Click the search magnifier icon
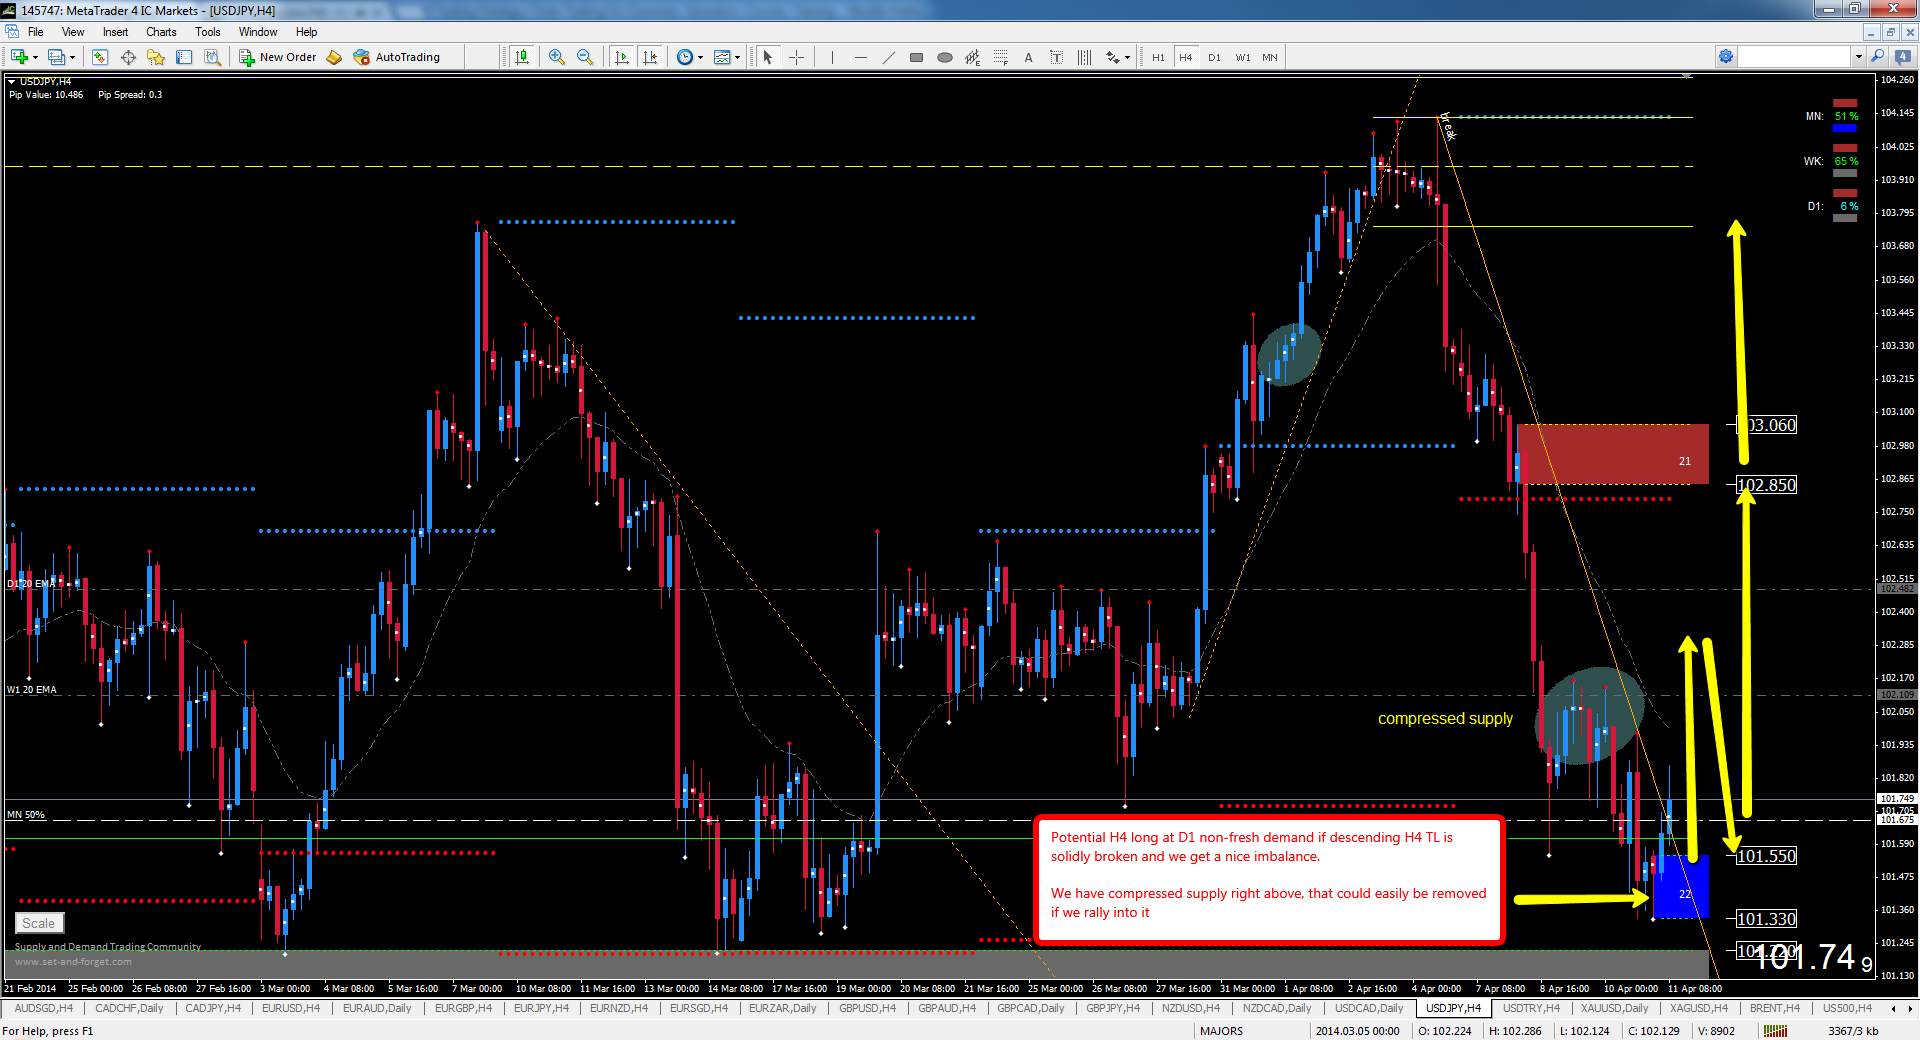1920x1040 pixels. (x=1877, y=57)
